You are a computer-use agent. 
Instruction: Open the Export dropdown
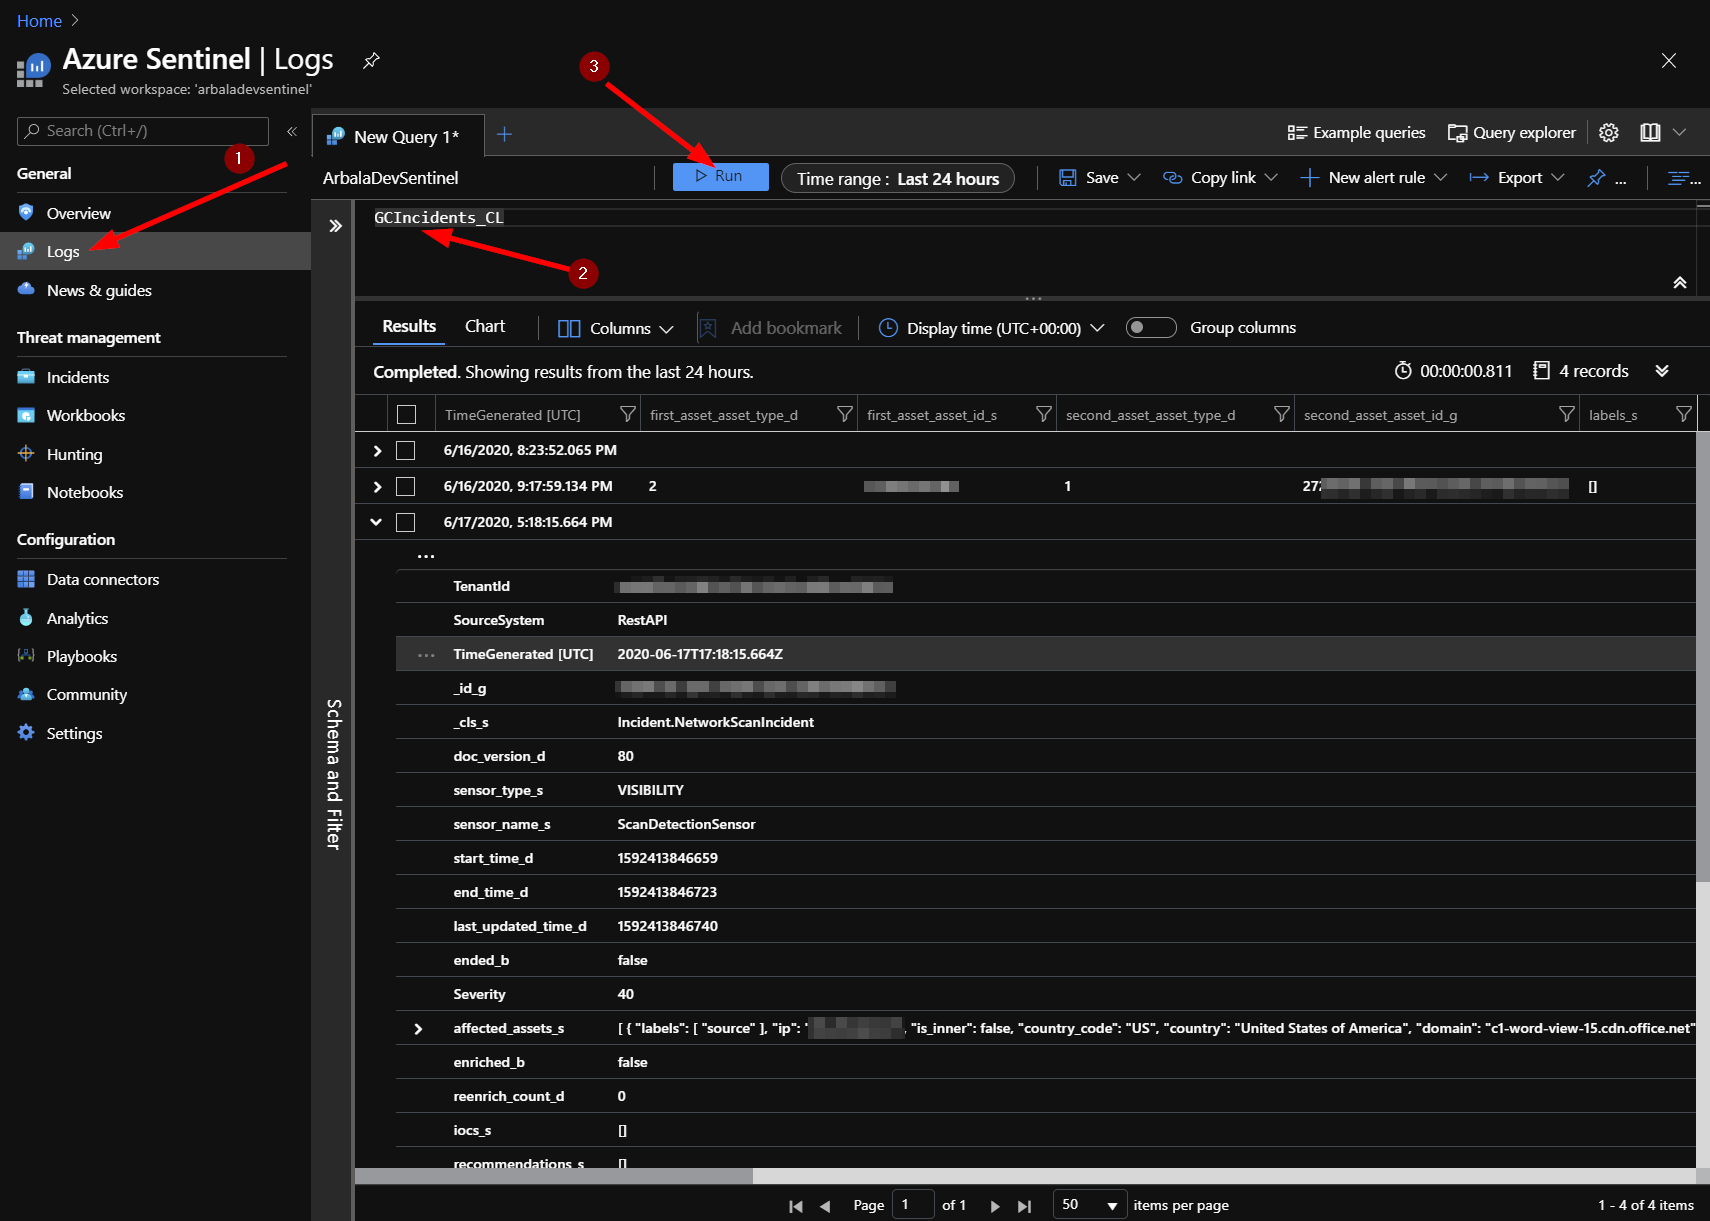coord(1517,178)
